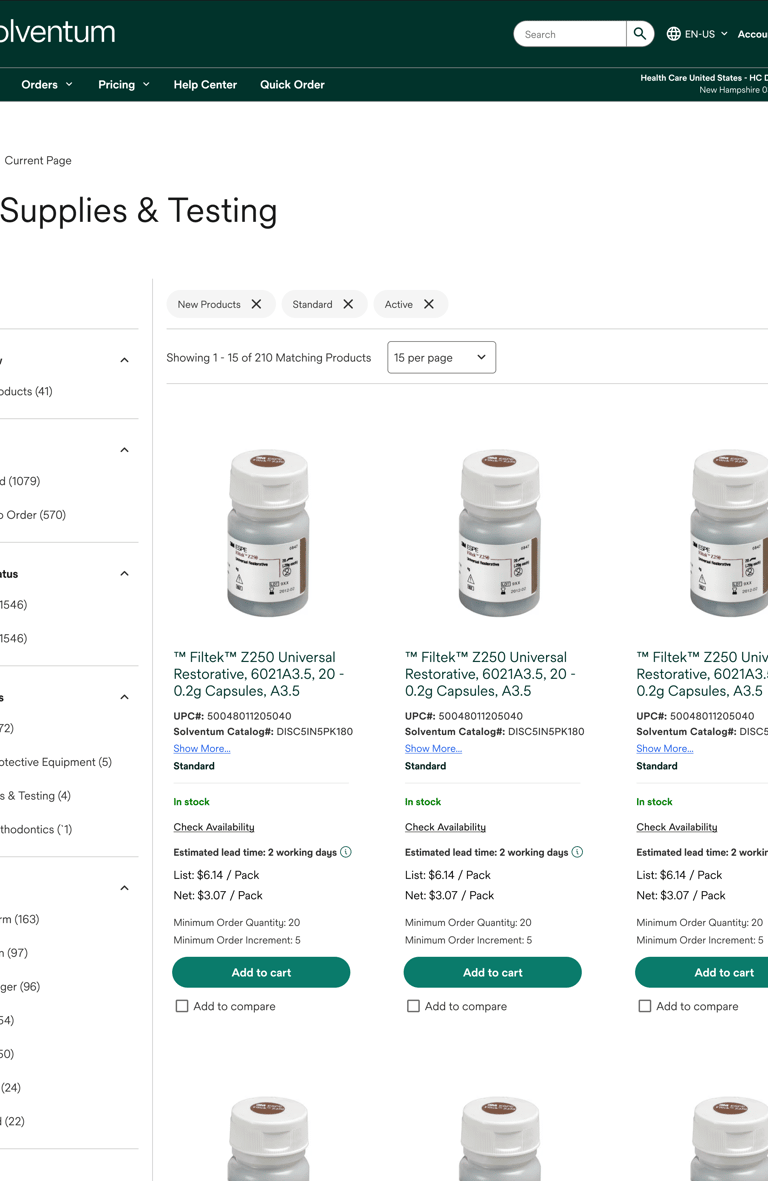Open product image in second row, first column

click(x=268, y=1138)
